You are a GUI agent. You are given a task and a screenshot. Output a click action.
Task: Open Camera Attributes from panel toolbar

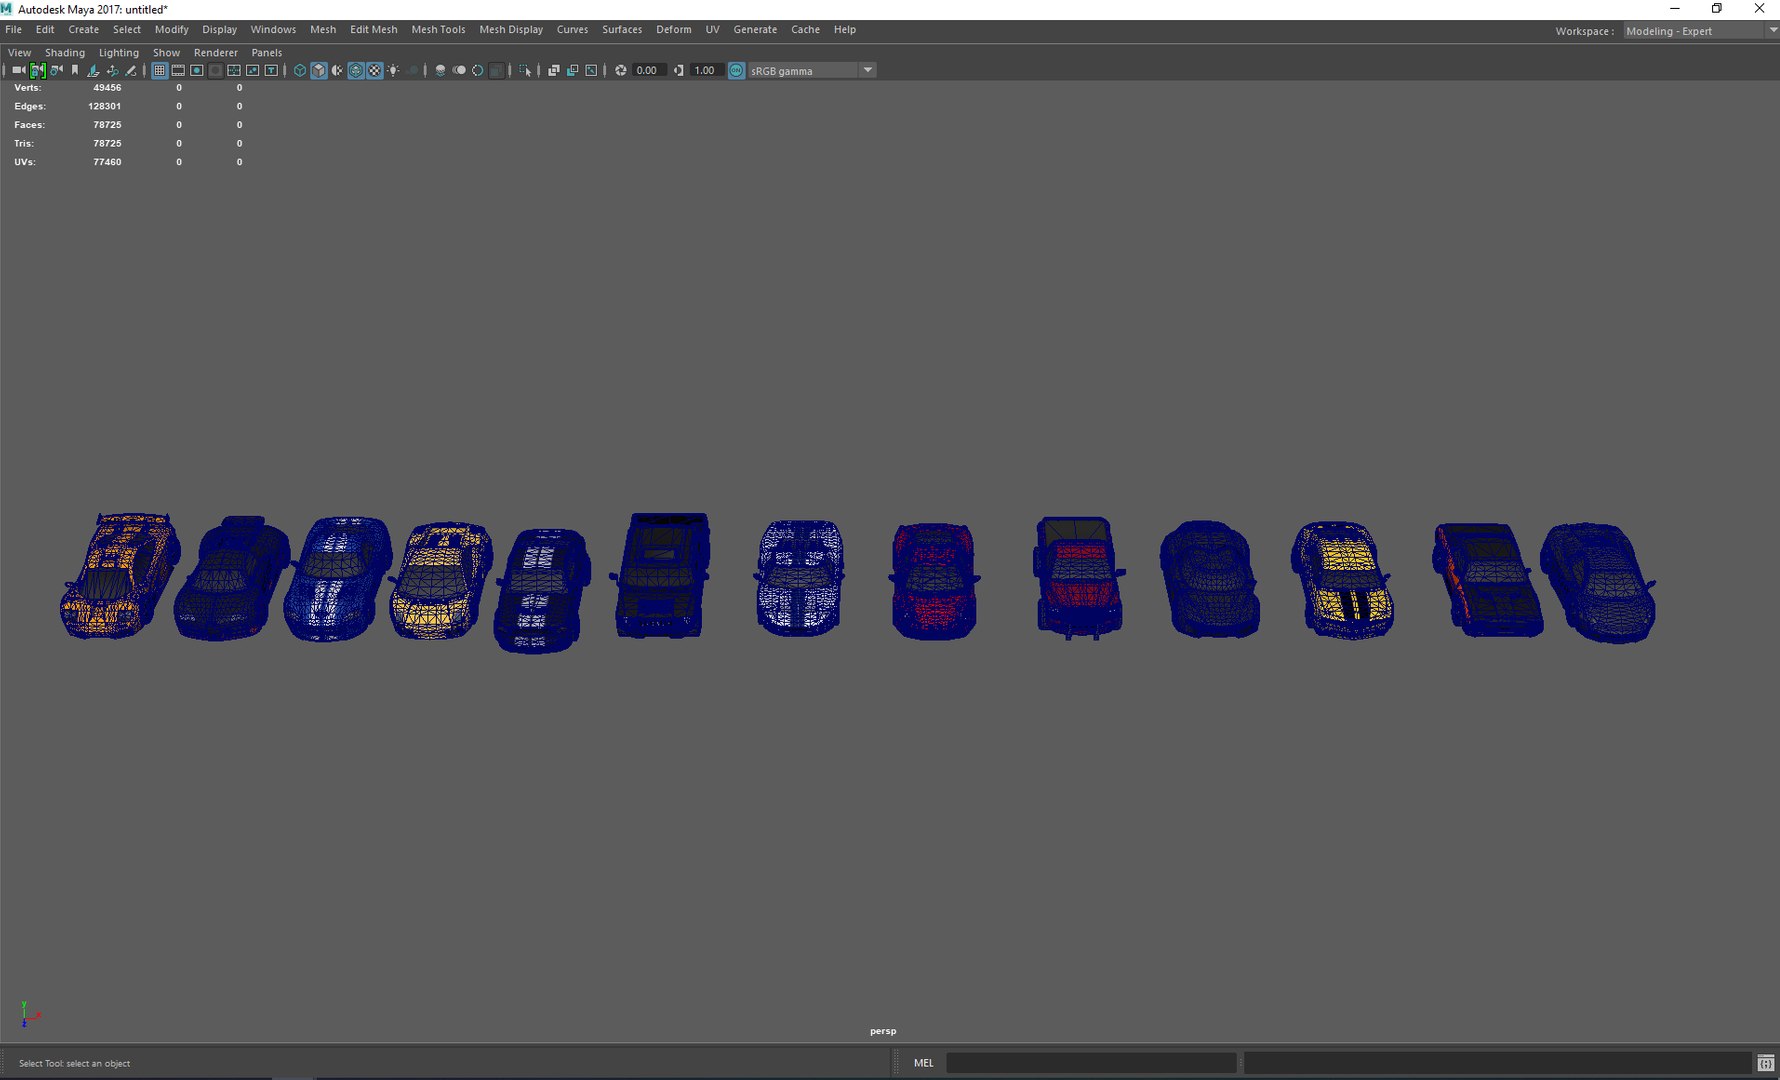[x=56, y=70]
